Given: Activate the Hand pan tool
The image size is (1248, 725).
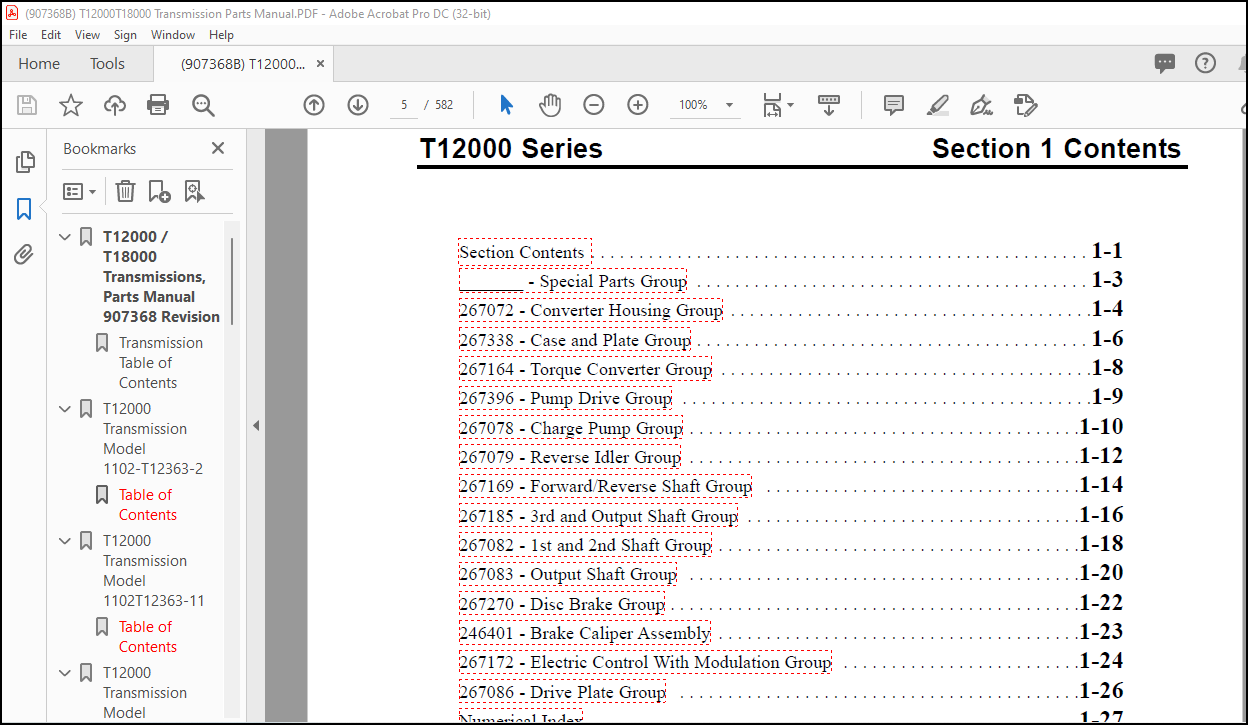Looking at the screenshot, I should (550, 105).
